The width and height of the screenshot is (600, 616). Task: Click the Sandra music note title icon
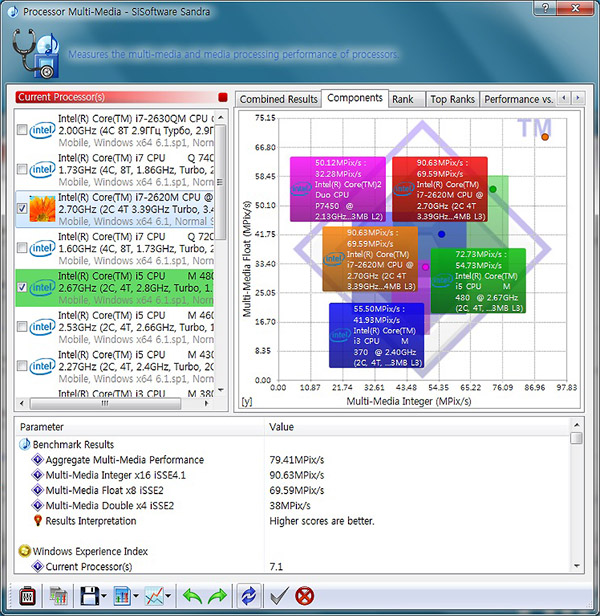coord(13,11)
